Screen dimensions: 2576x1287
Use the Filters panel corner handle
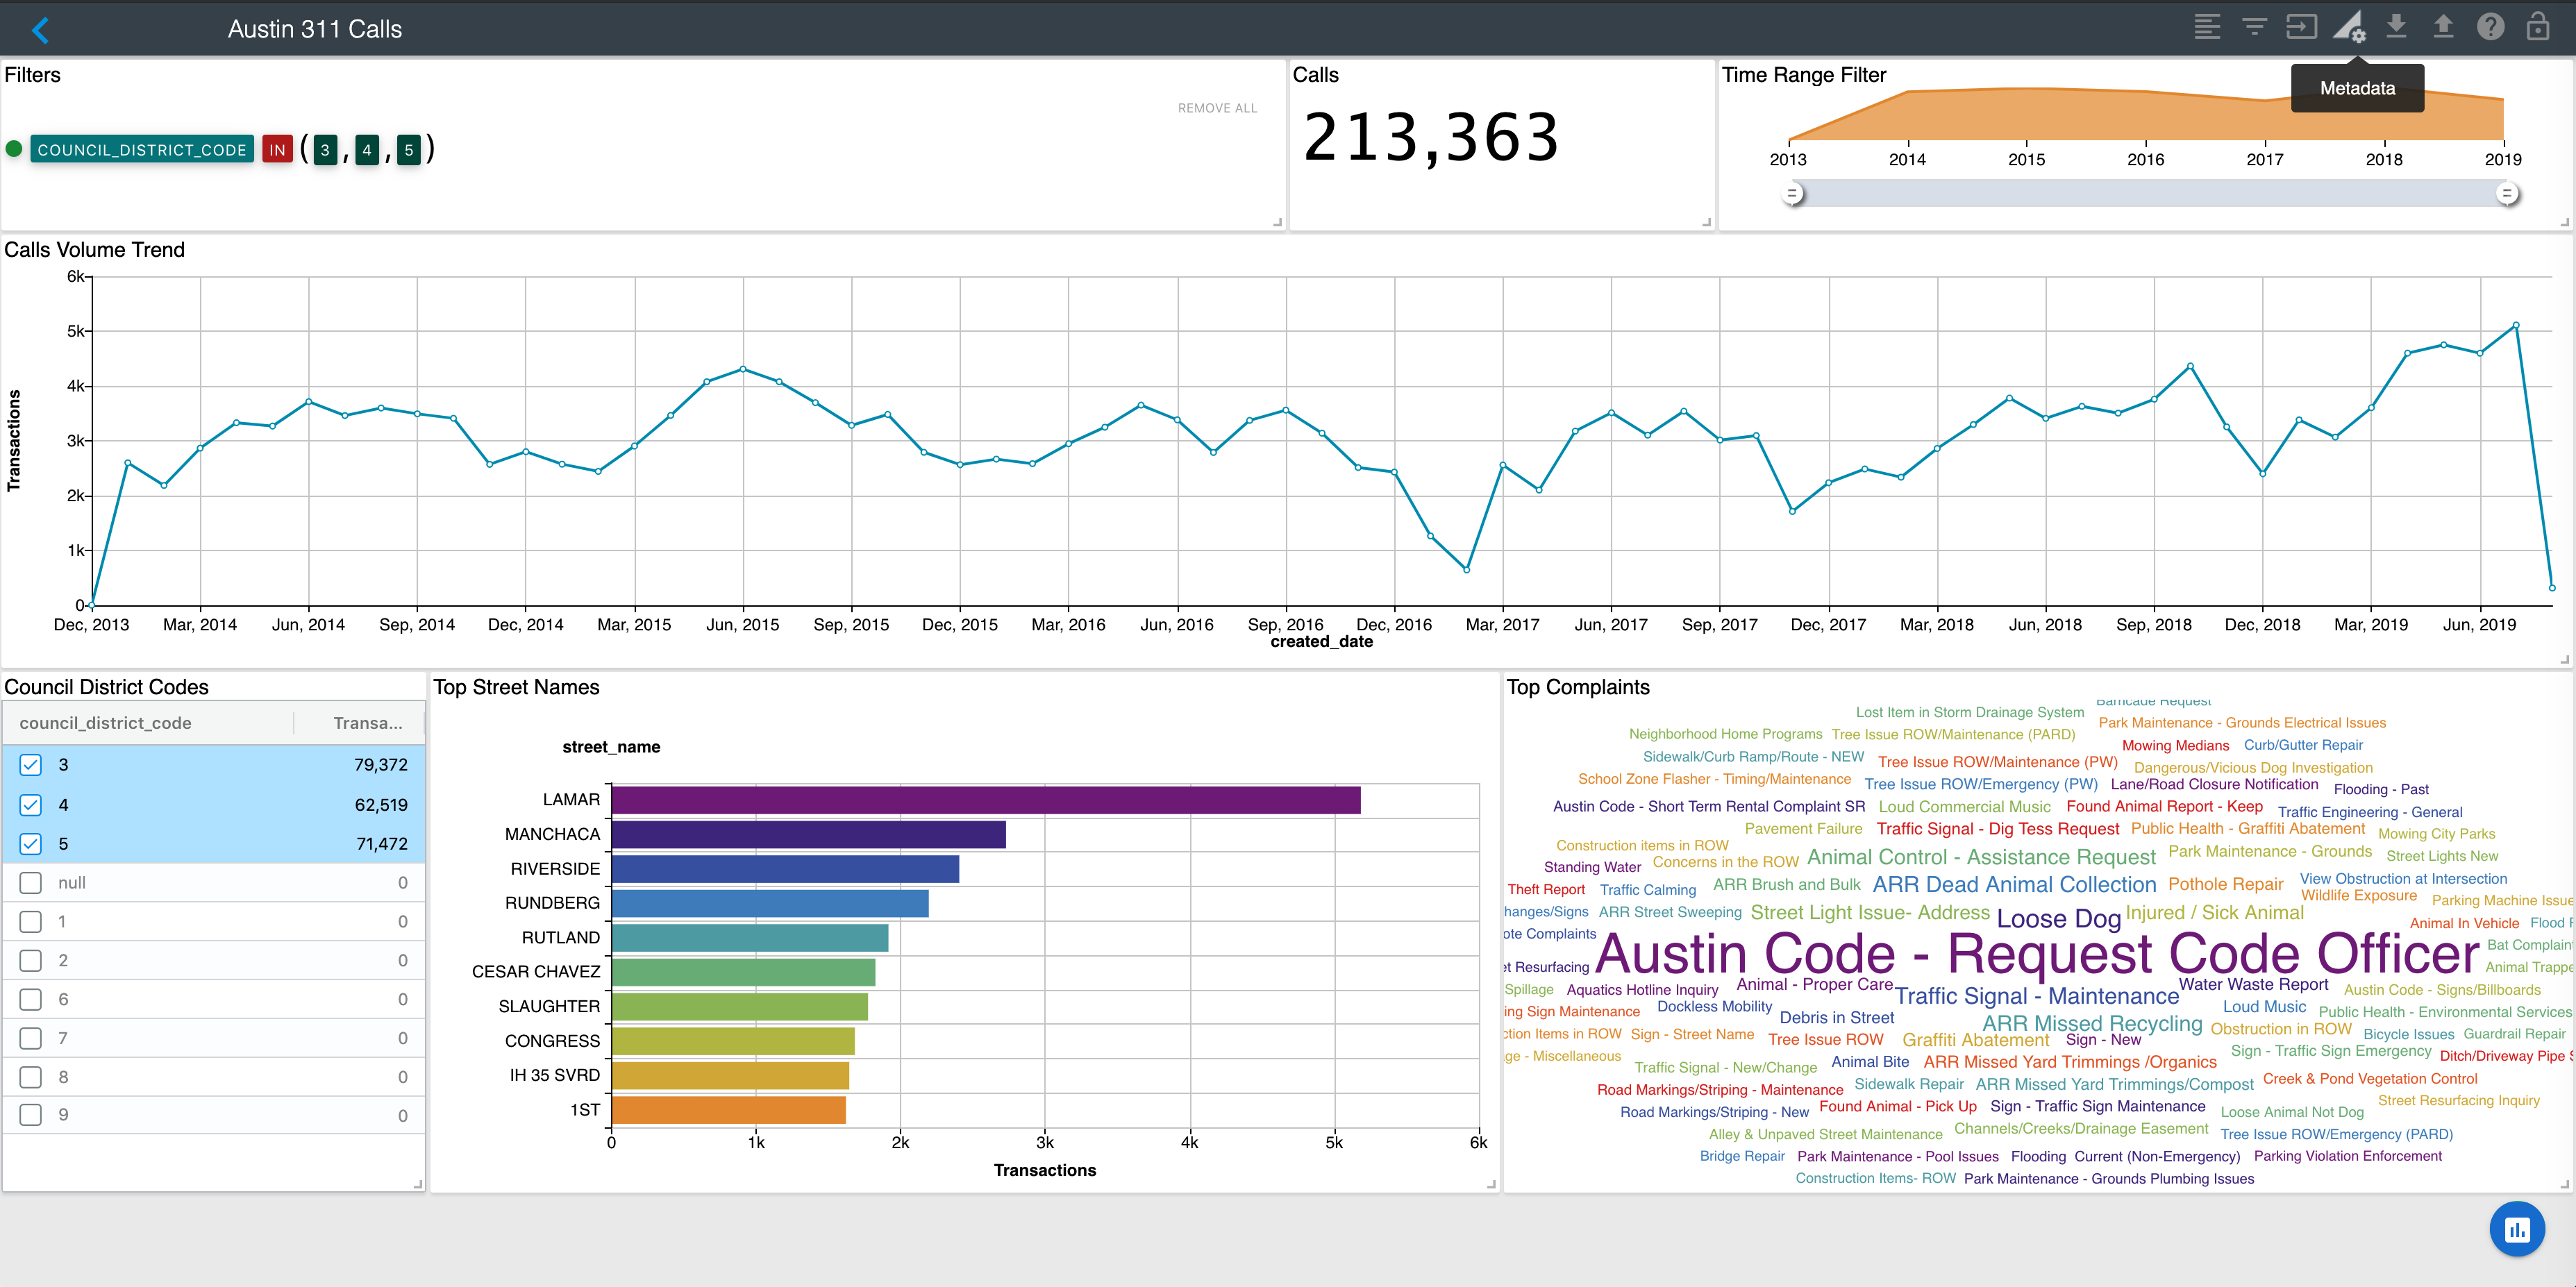pos(1277,222)
